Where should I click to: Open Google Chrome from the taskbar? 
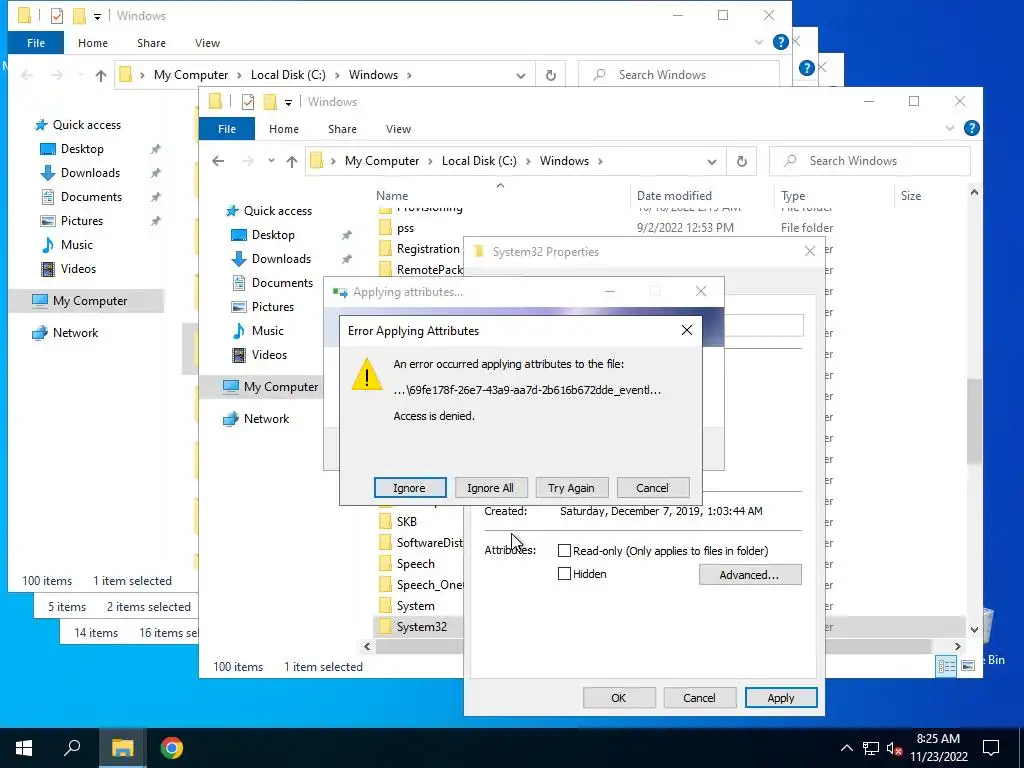tap(172, 748)
